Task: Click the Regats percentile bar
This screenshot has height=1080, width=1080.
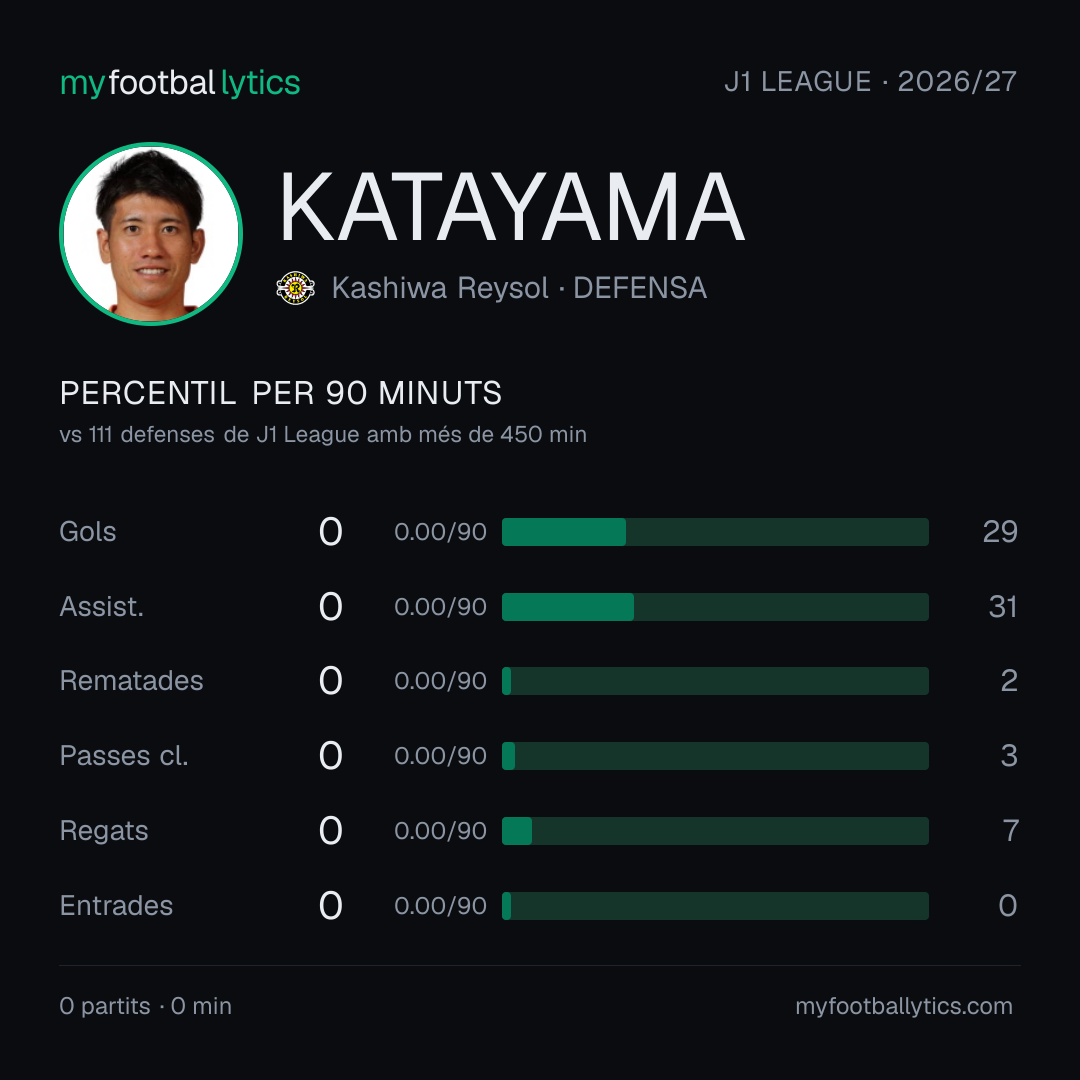Action: [715, 831]
